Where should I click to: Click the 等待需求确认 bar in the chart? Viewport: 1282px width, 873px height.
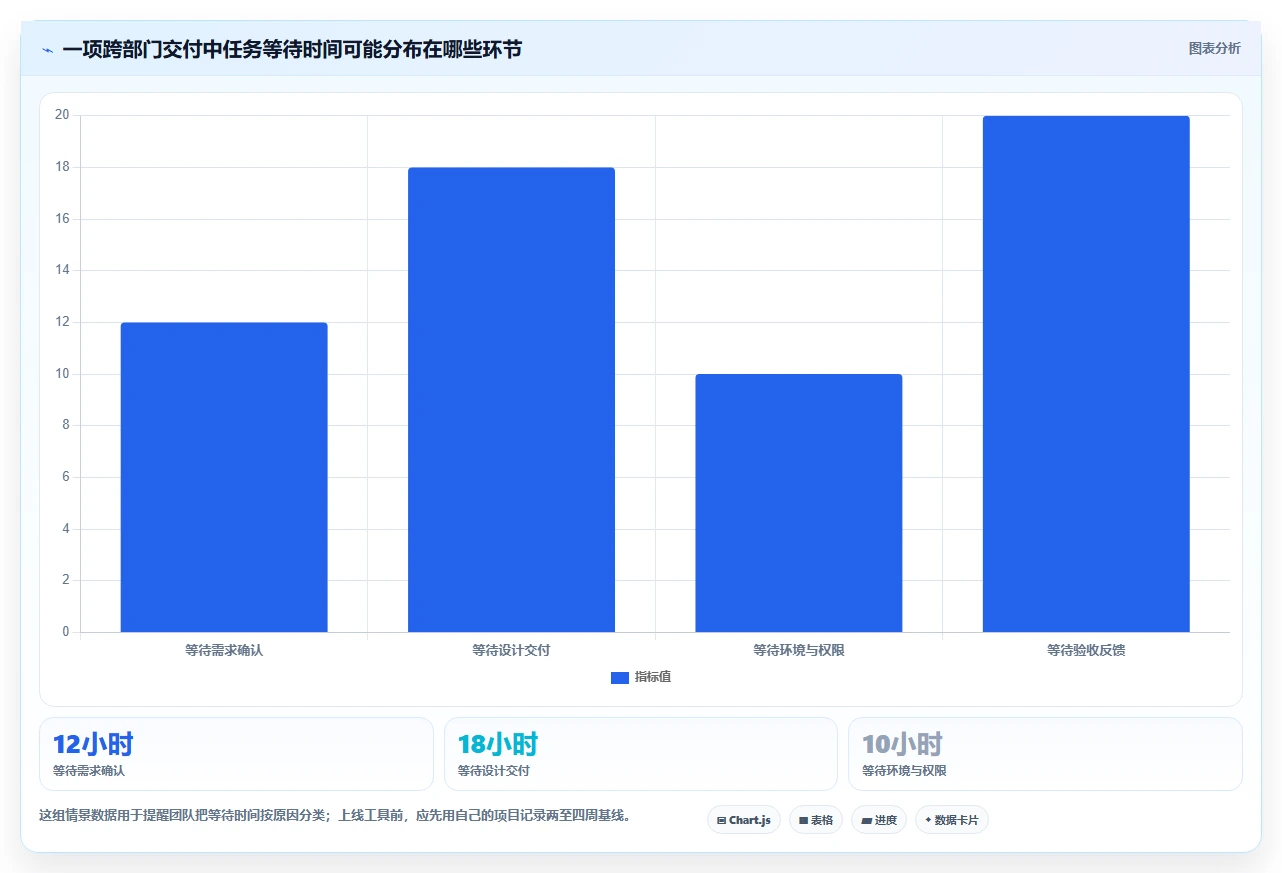click(x=224, y=477)
